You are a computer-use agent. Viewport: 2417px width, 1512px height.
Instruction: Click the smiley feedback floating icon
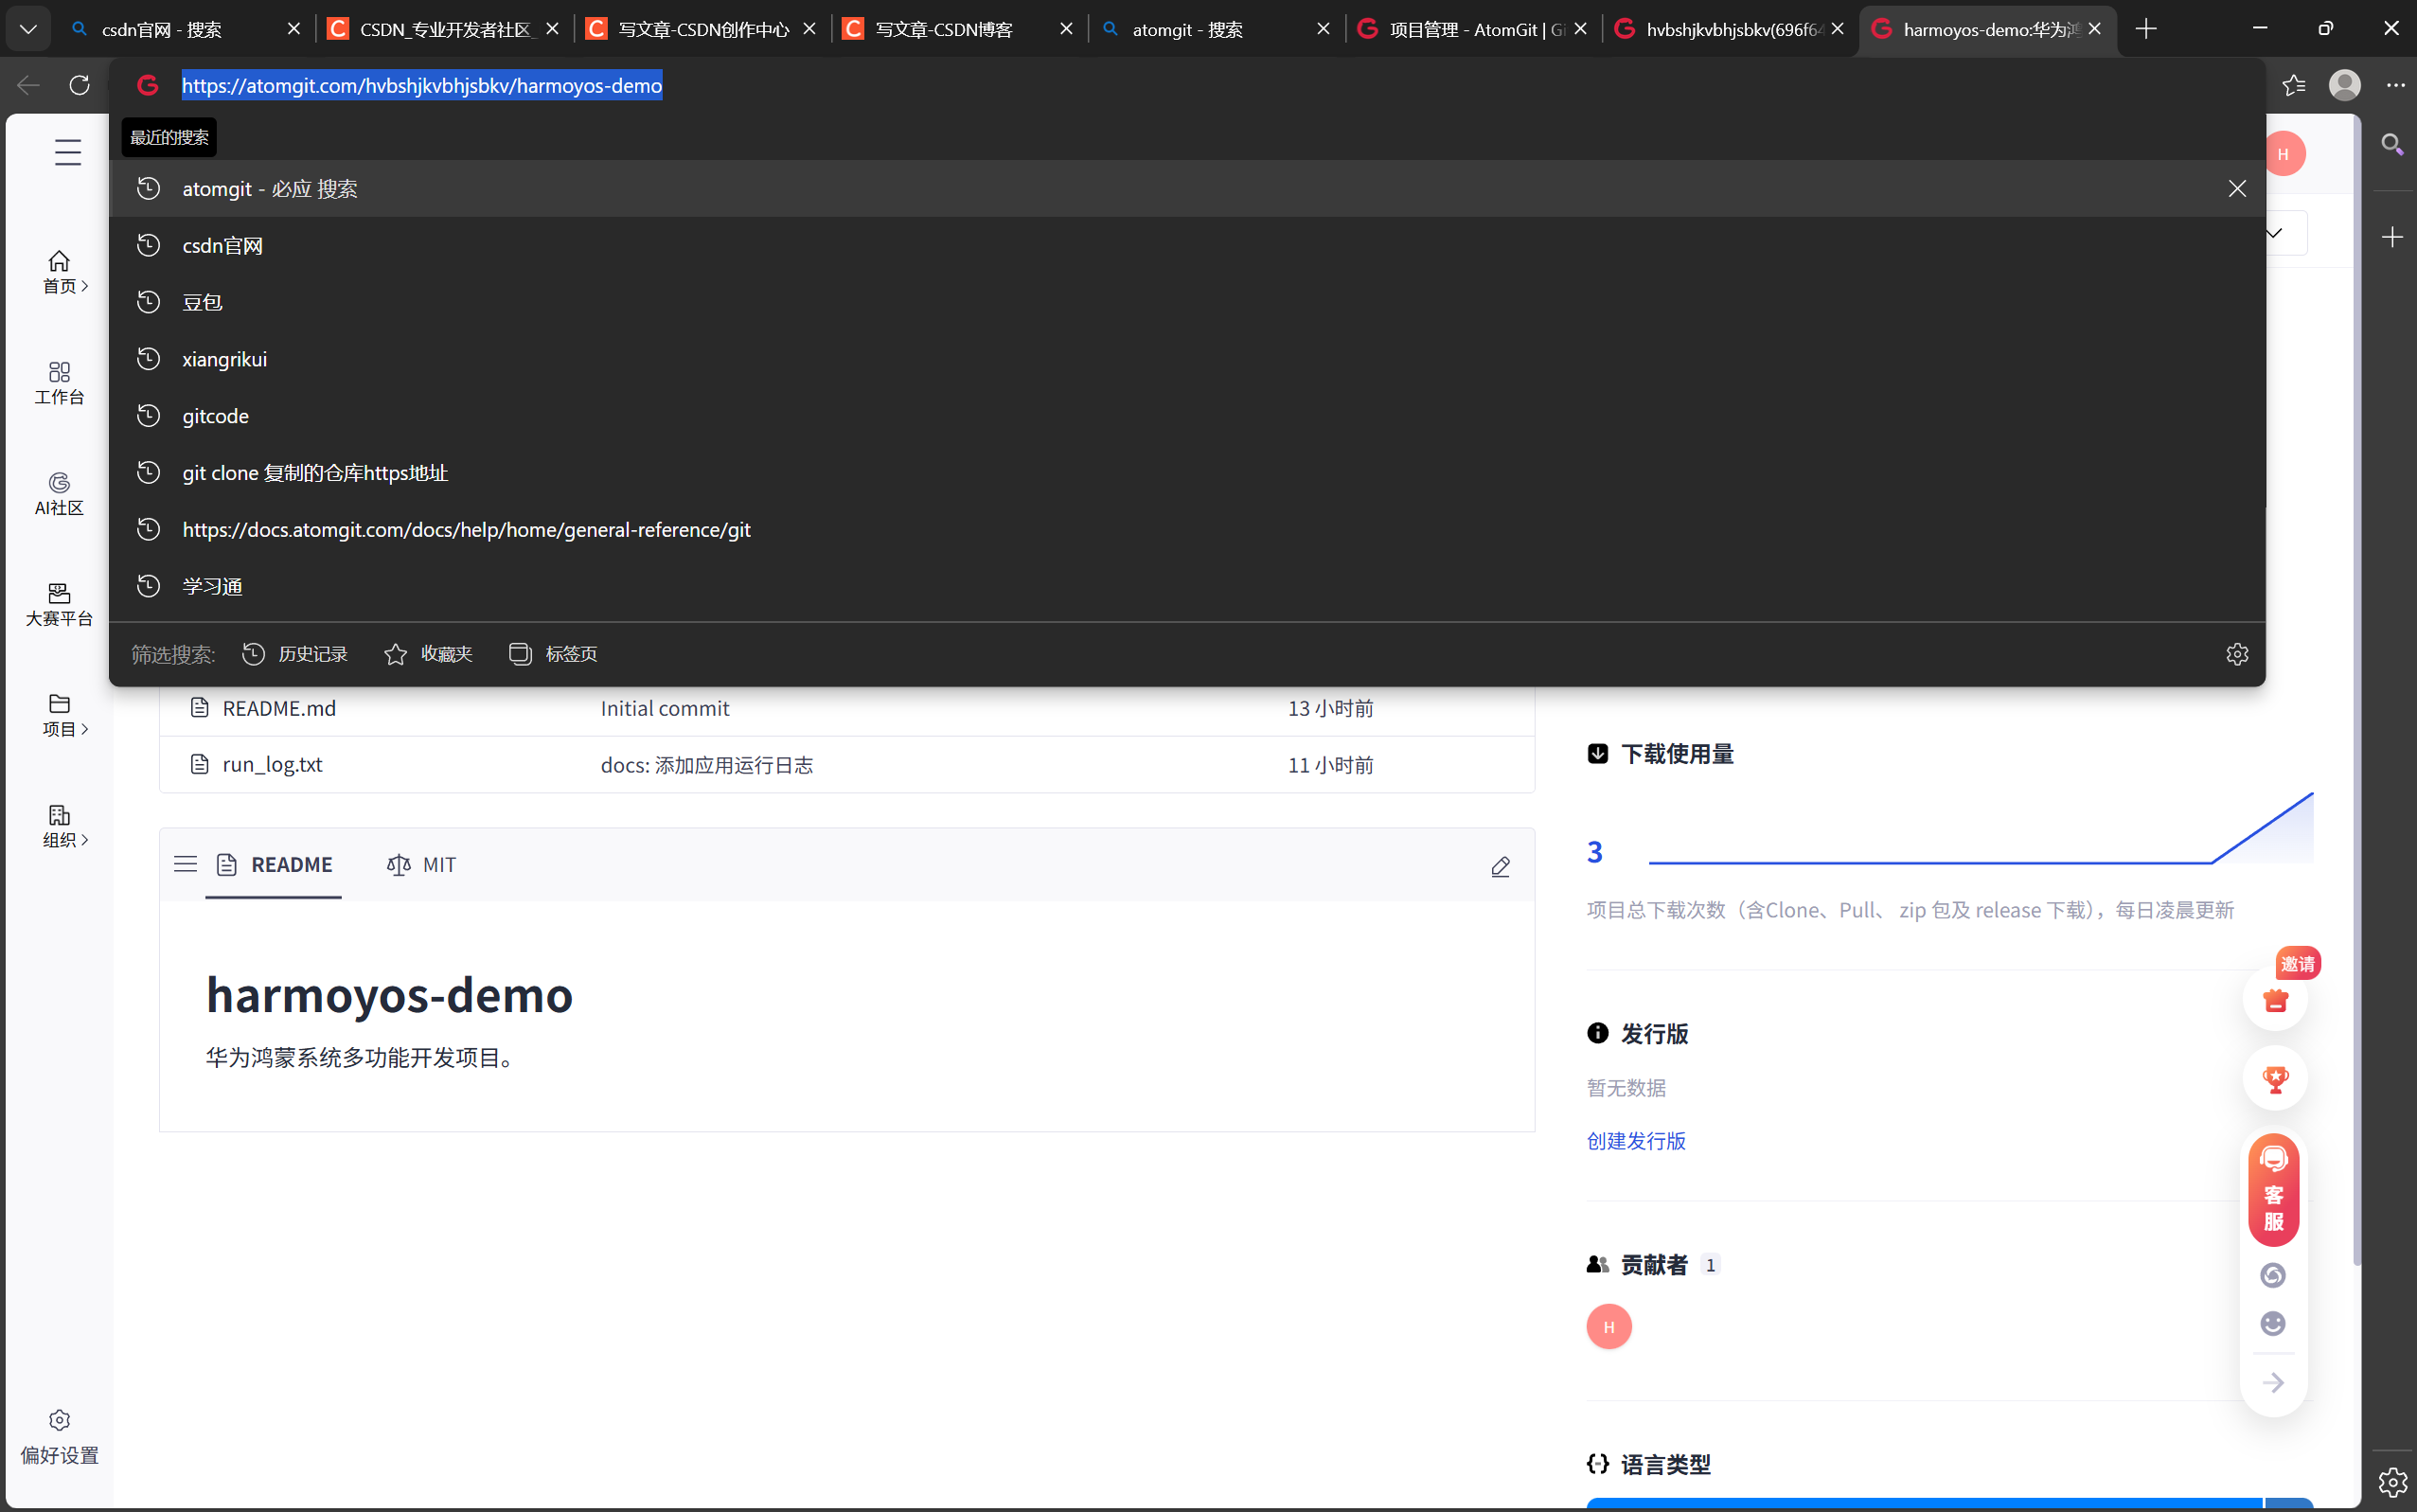click(2273, 1324)
